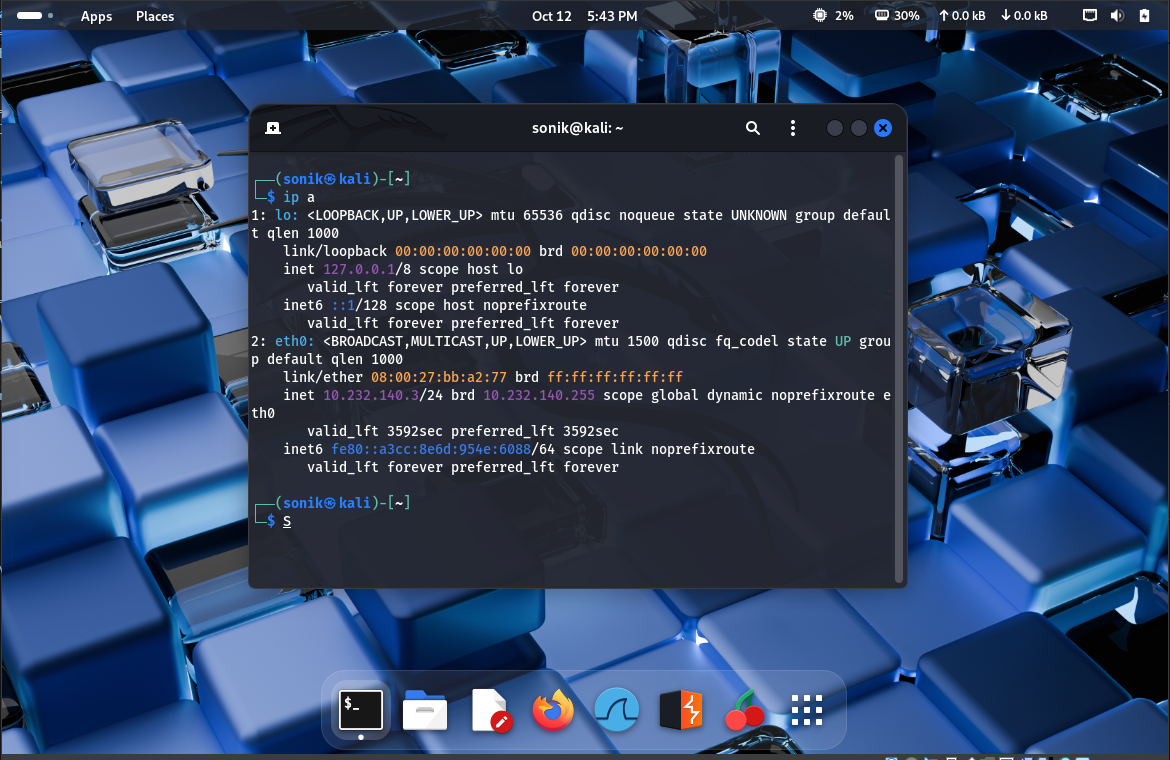Click the green UP state text
Screen dimensions: 1170x760
pyautogui.click(x=843, y=342)
